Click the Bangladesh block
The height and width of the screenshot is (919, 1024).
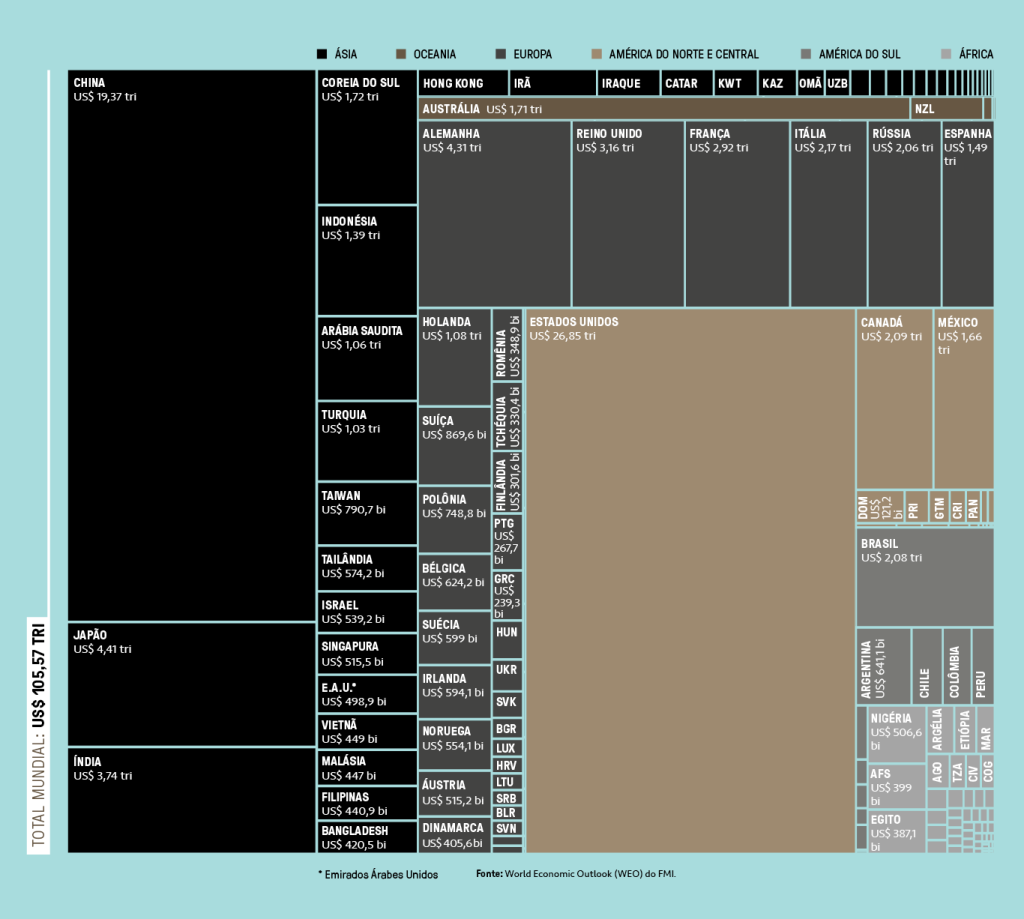(367, 837)
